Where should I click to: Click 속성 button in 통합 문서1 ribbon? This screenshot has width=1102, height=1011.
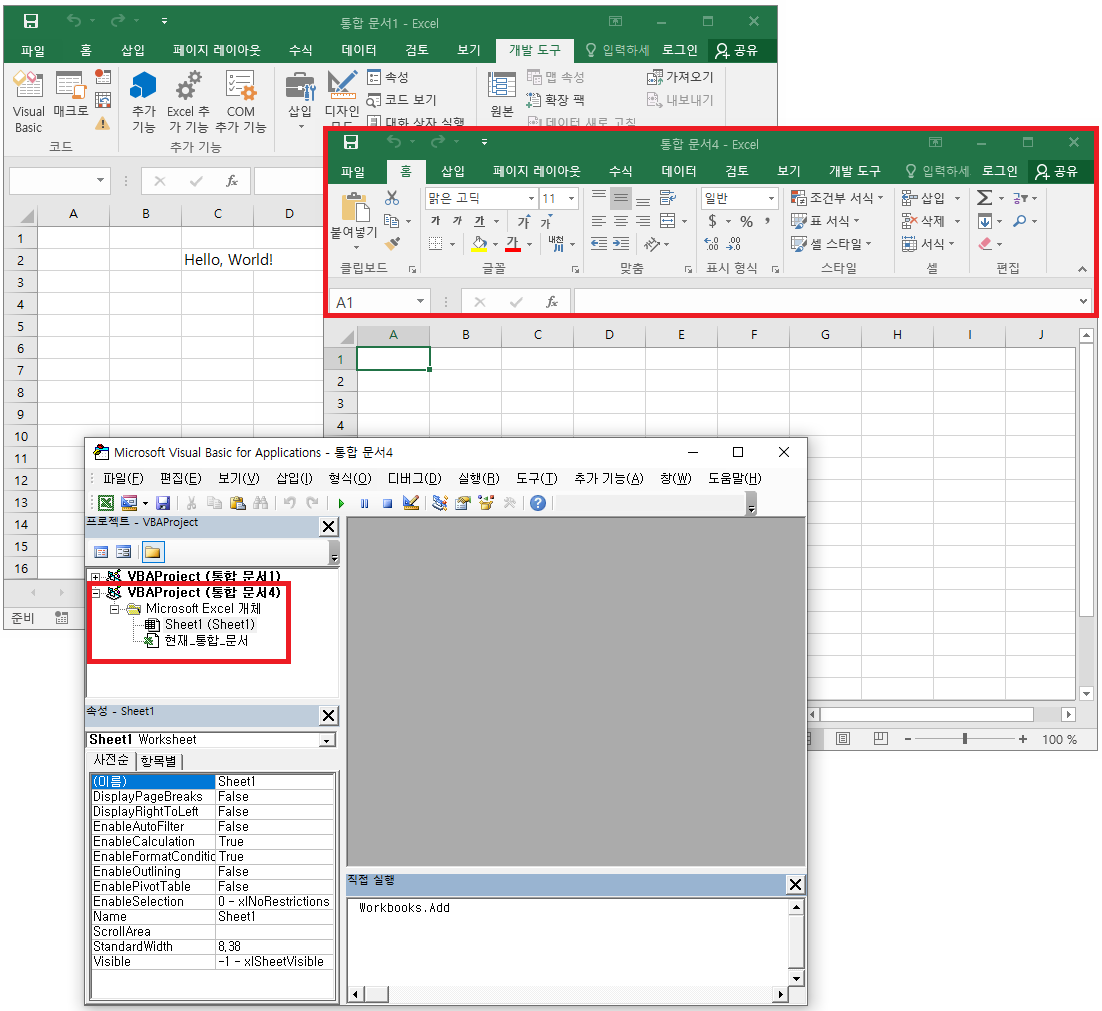[388, 77]
